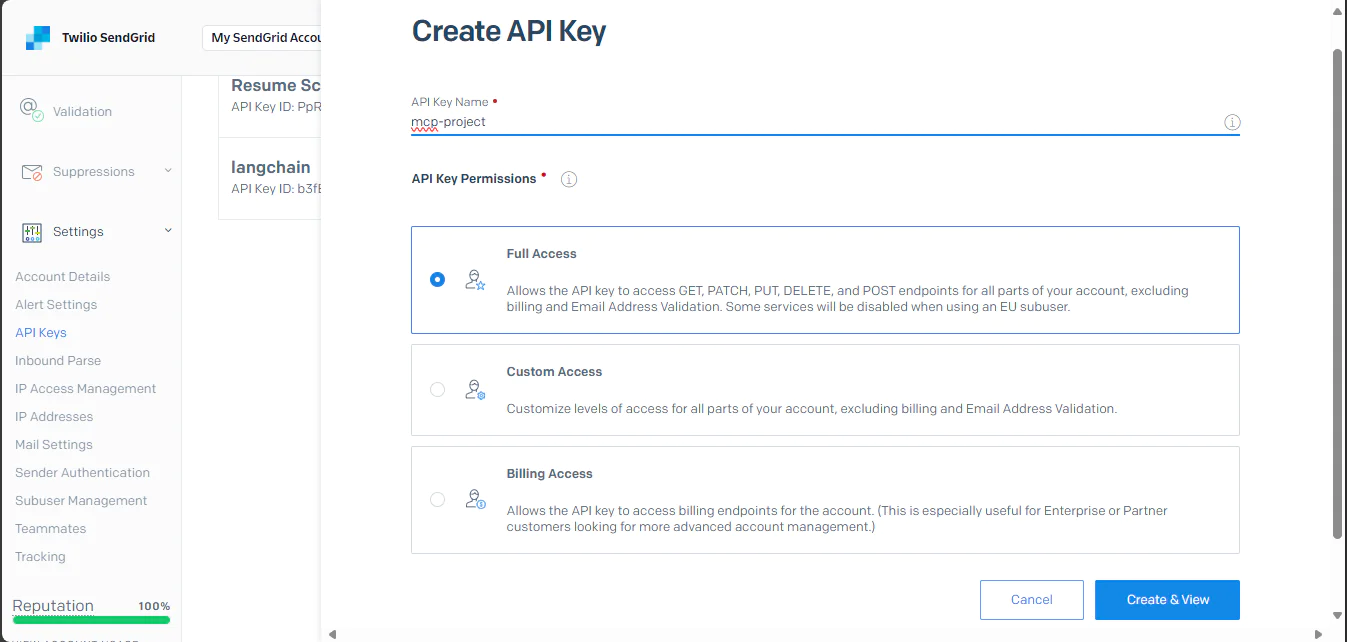Image resolution: width=1347 pixels, height=642 pixels.
Task: Click the Full Access person icon
Action: pyautogui.click(x=474, y=280)
